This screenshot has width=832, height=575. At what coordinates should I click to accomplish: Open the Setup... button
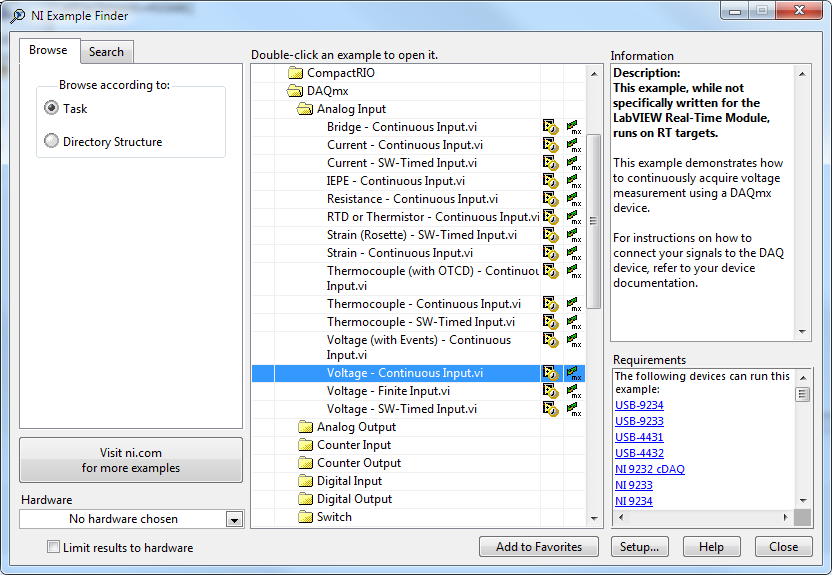point(639,547)
